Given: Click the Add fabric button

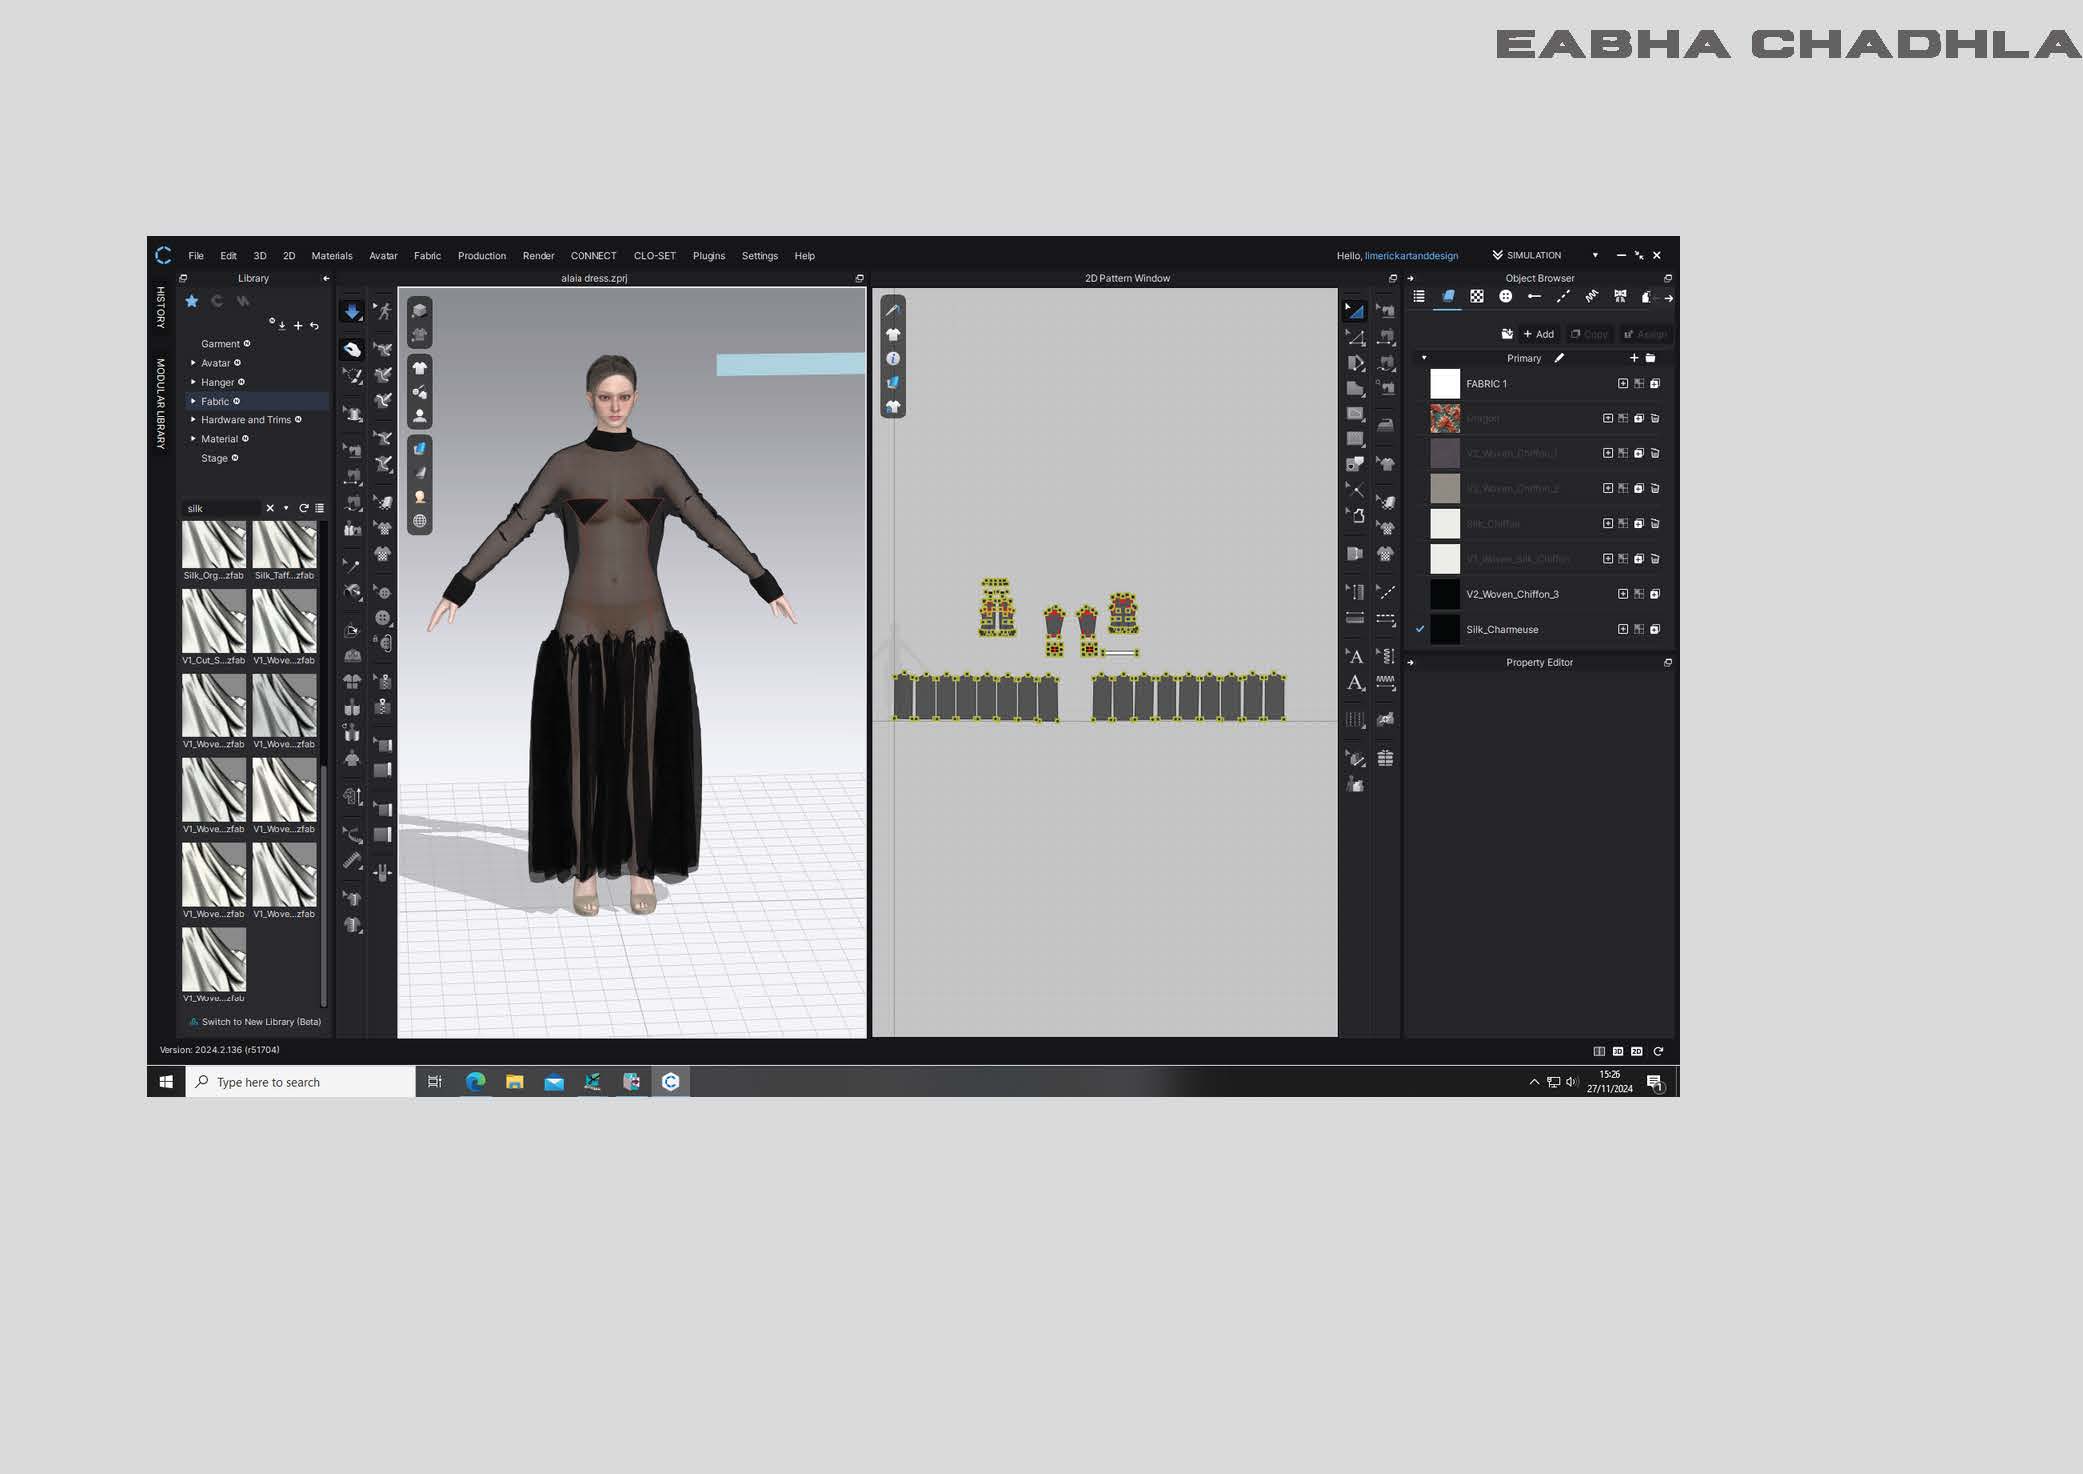Looking at the screenshot, I should (x=1538, y=334).
